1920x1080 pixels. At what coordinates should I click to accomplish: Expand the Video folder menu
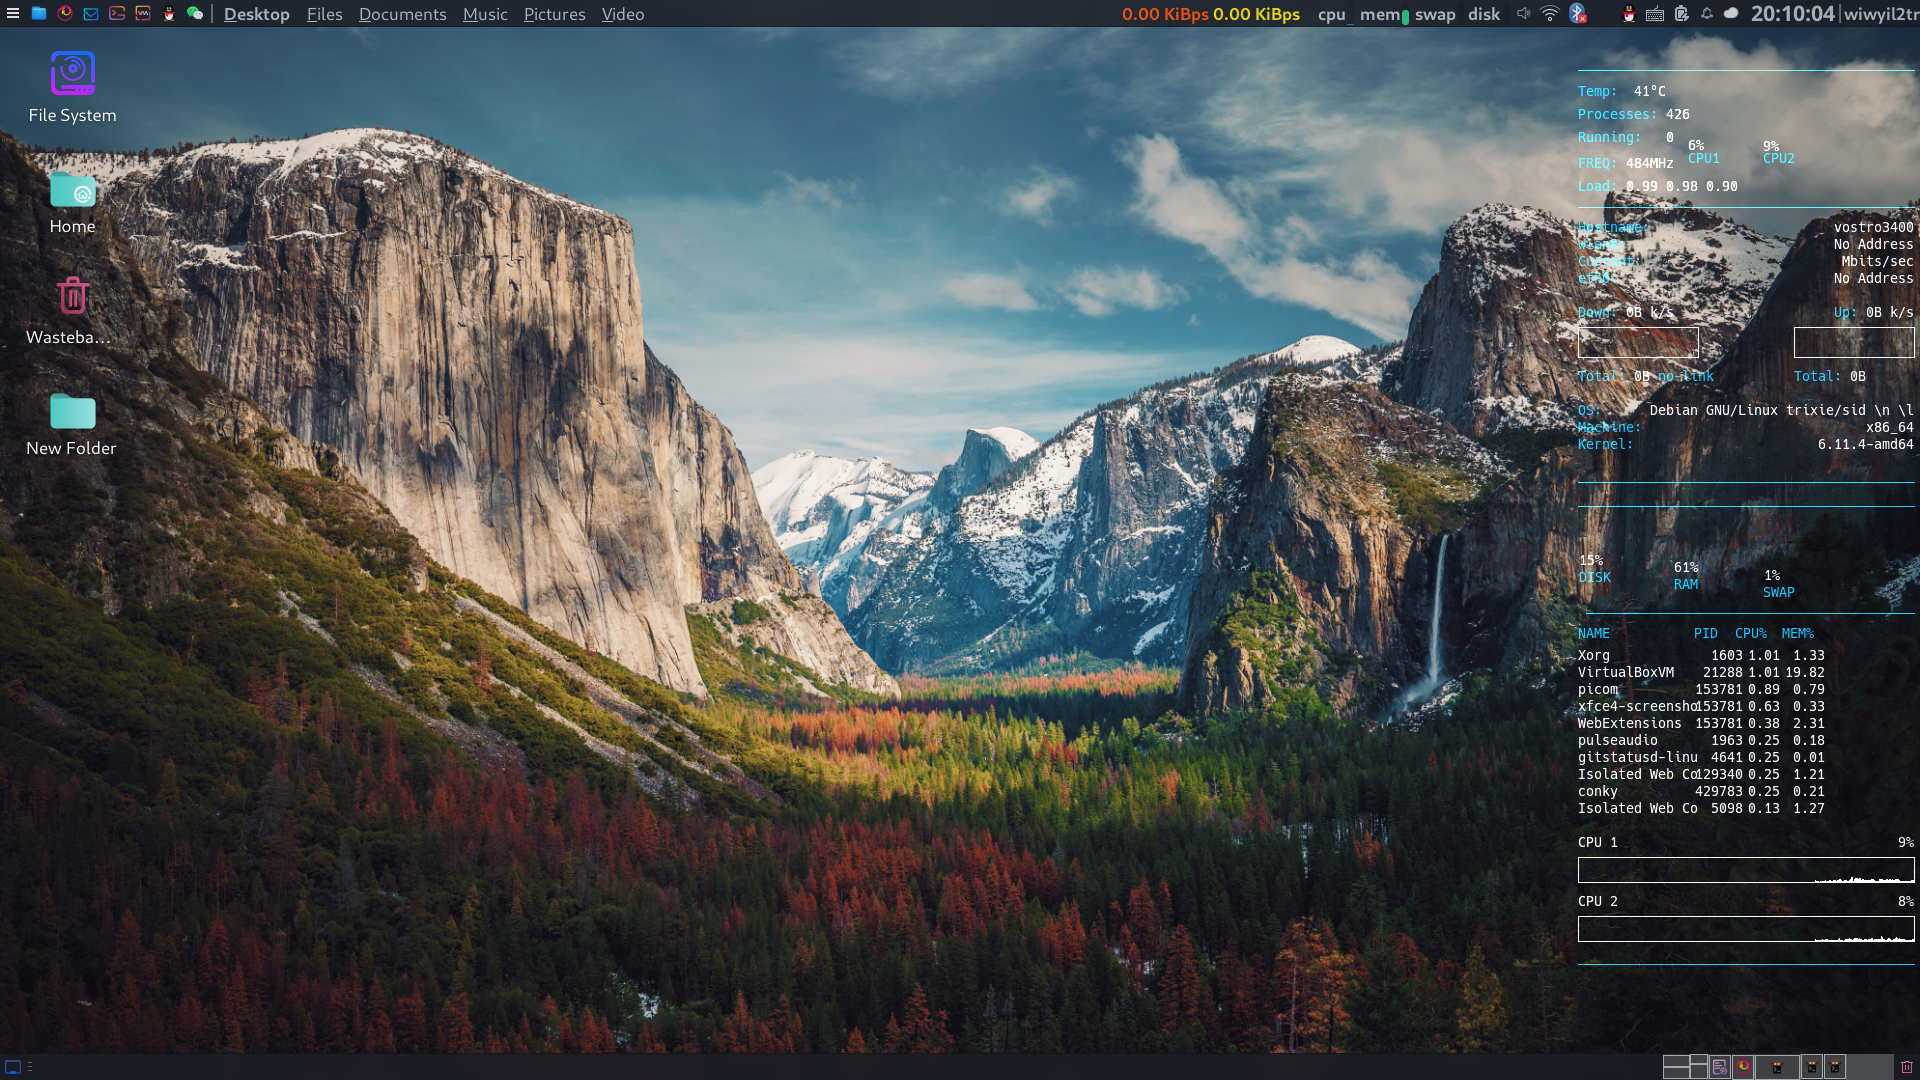click(x=622, y=14)
